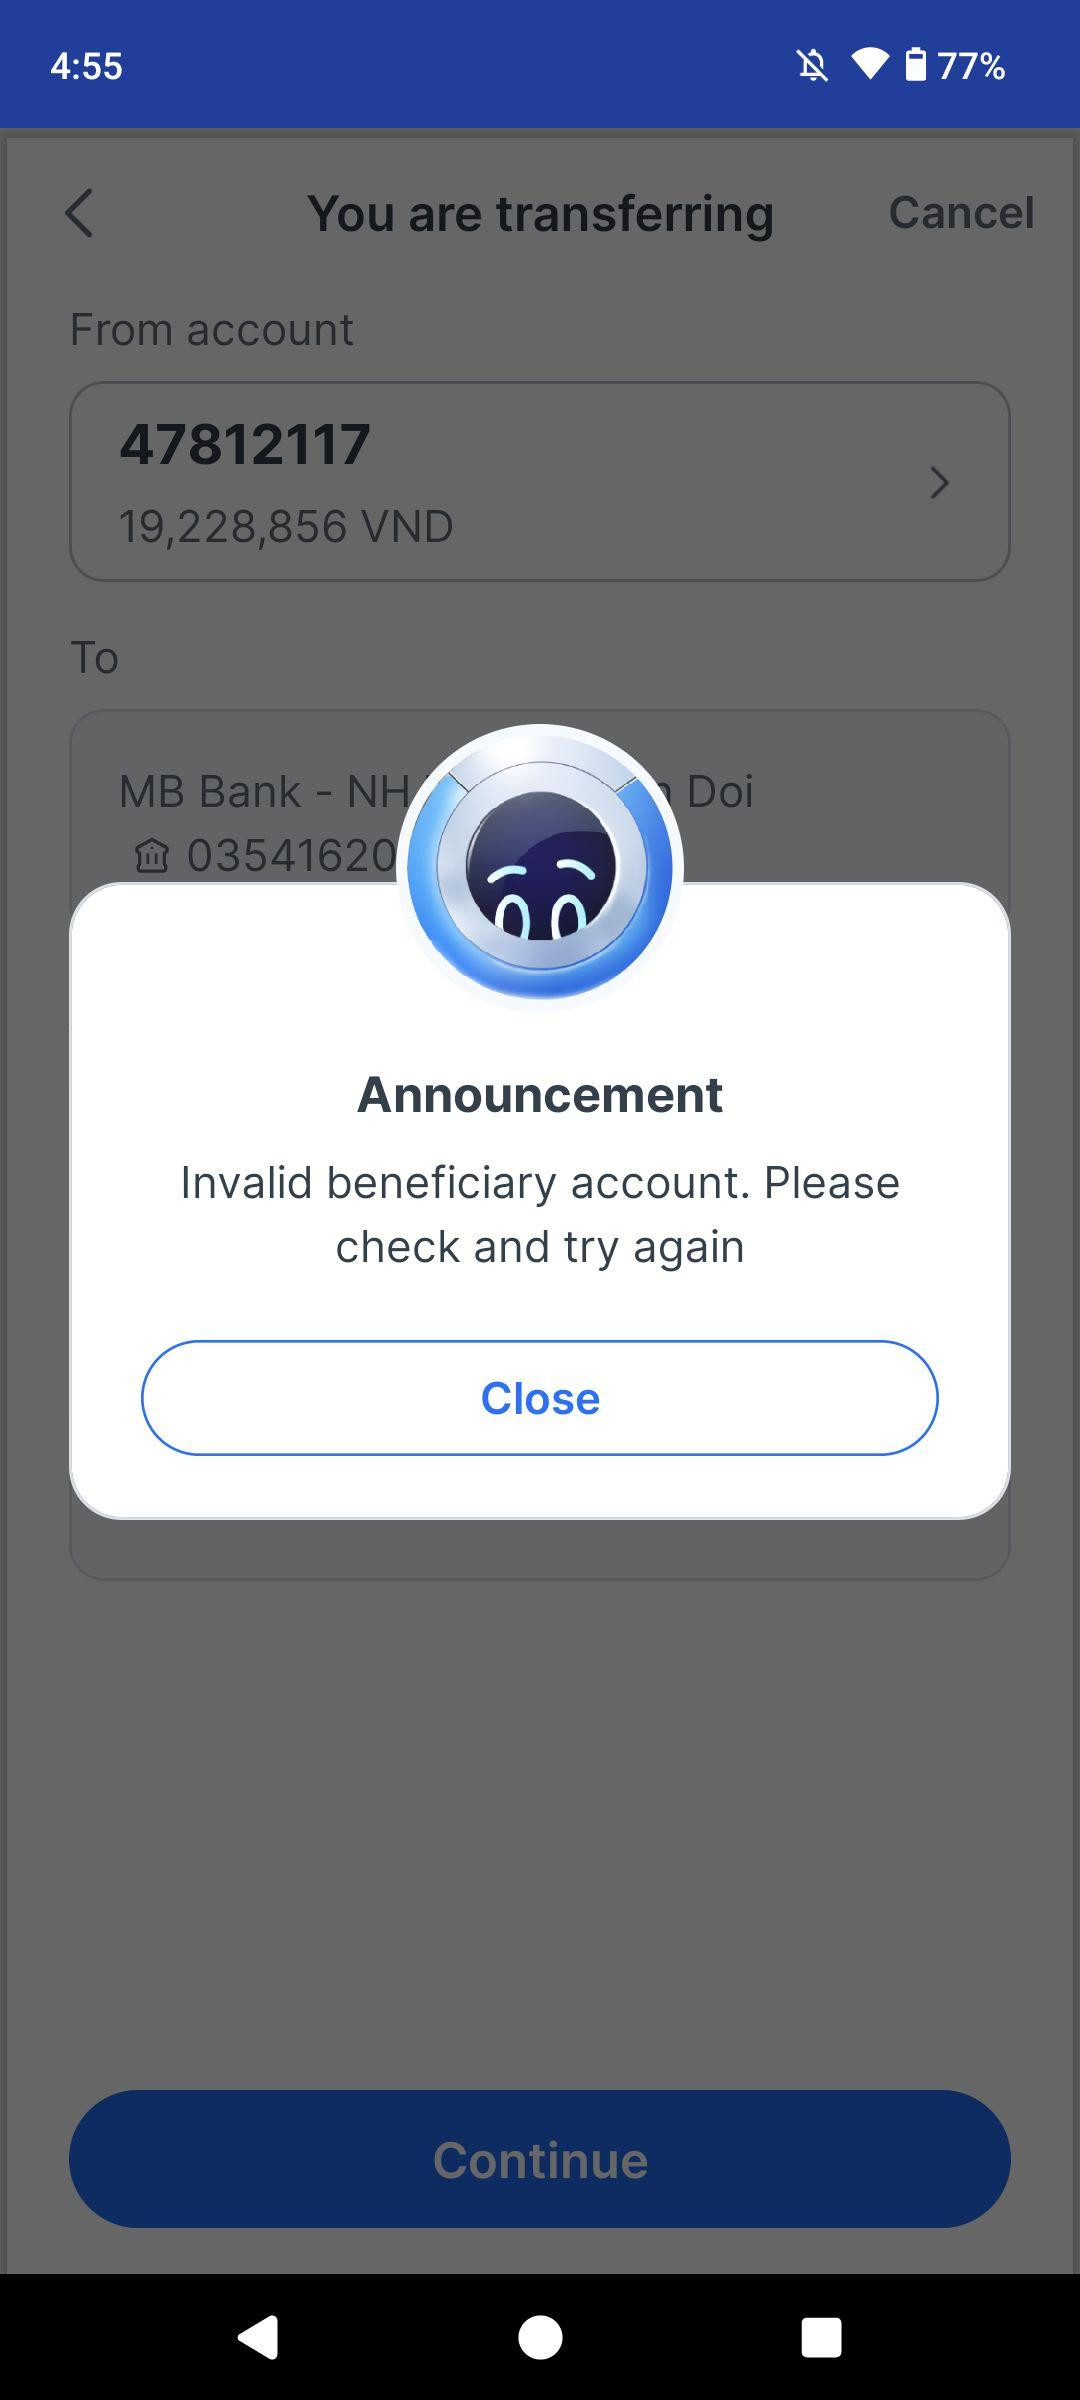Tap the 19,228,856 VND balance text
Viewport: 1080px width, 2400px height.
[286, 526]
